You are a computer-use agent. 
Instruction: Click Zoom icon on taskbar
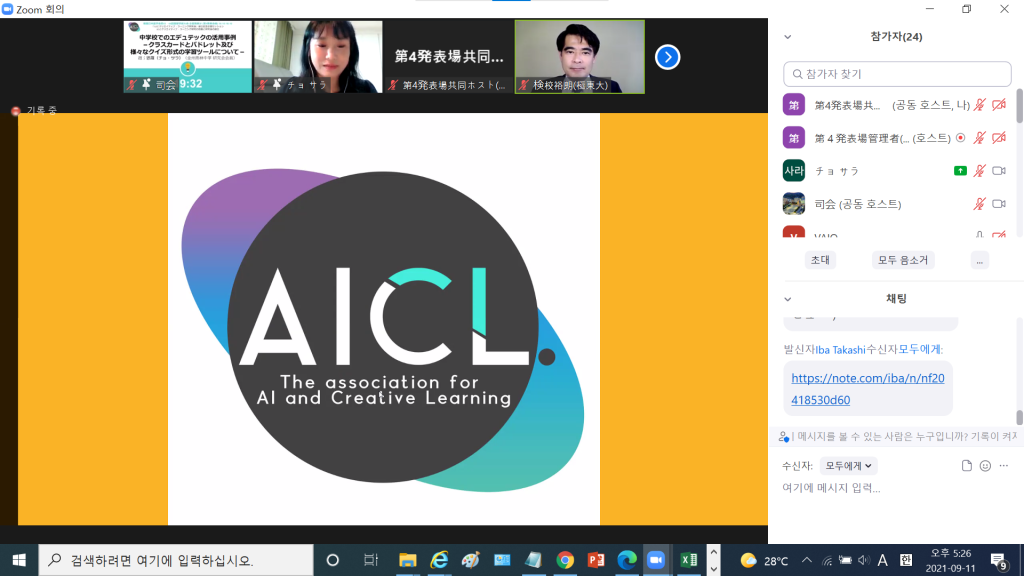(656, 560)
